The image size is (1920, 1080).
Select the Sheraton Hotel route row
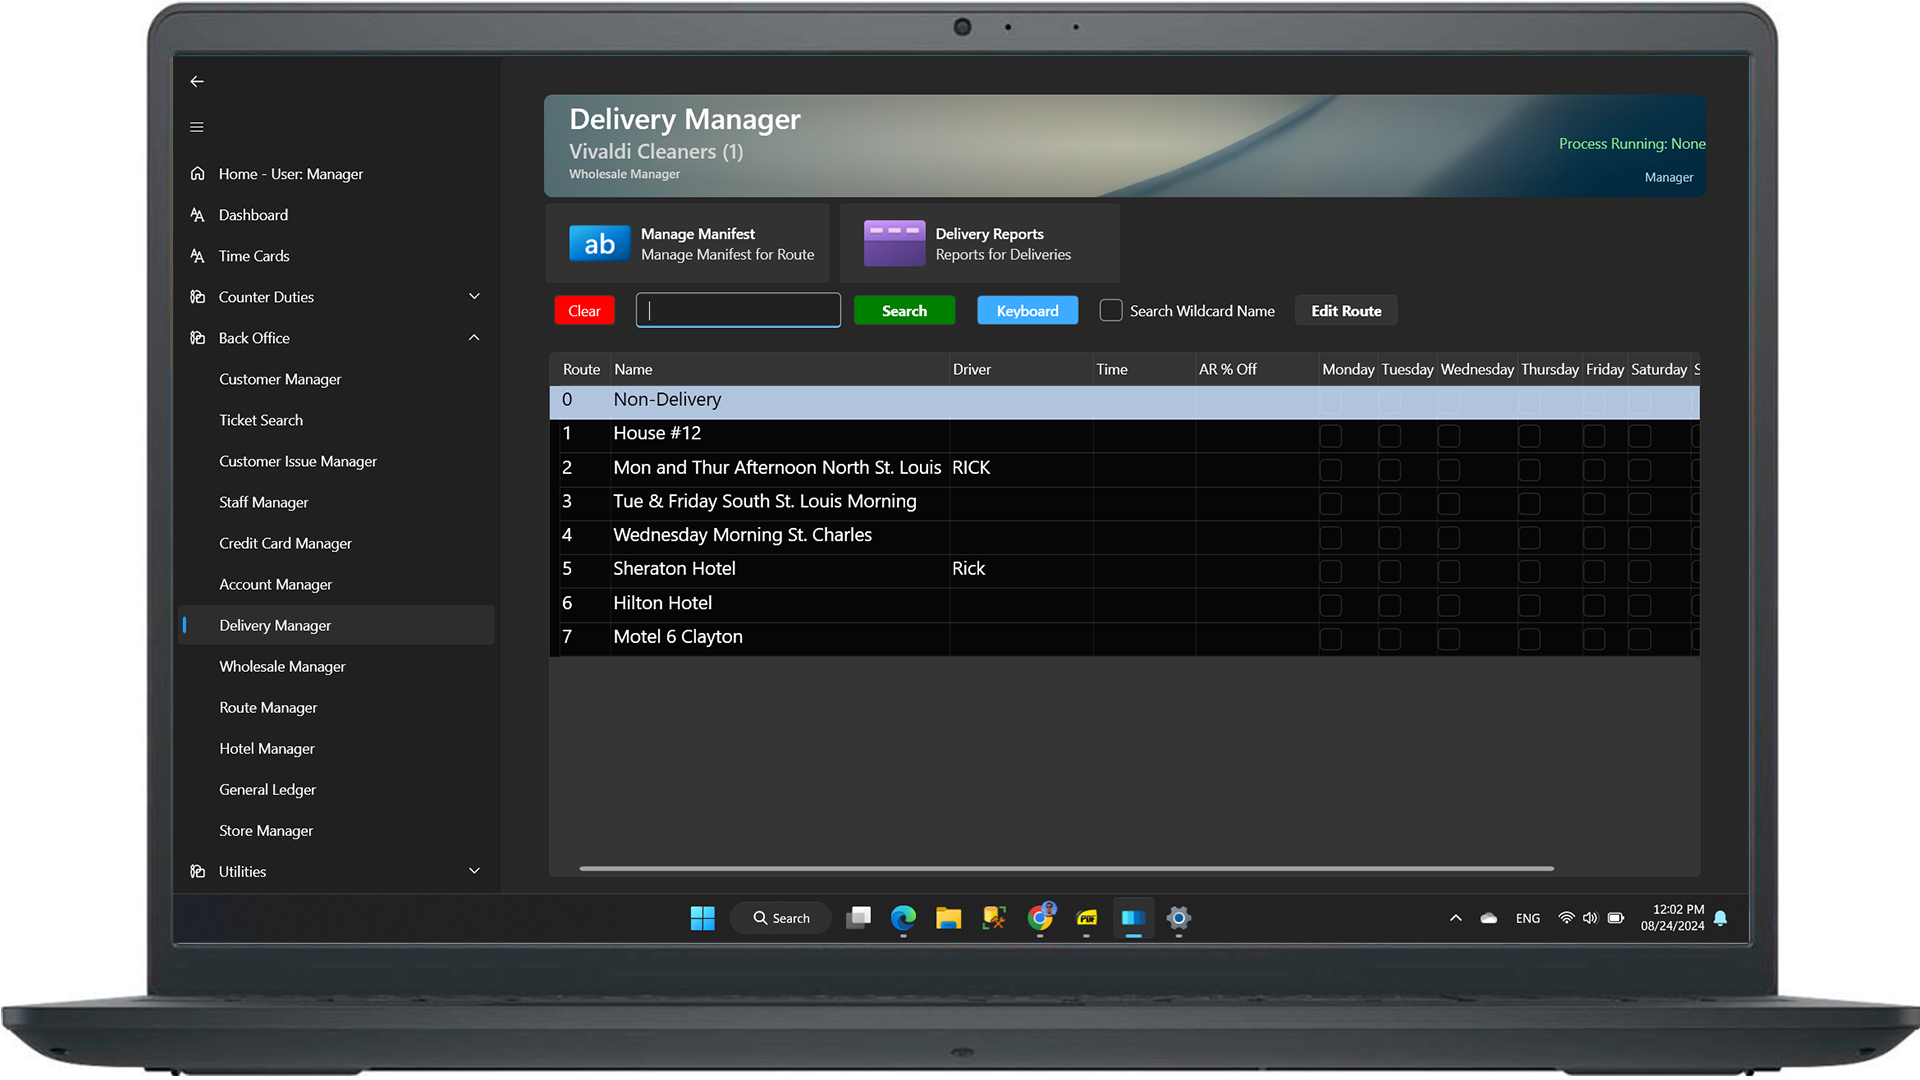[x=1124, y=569]
